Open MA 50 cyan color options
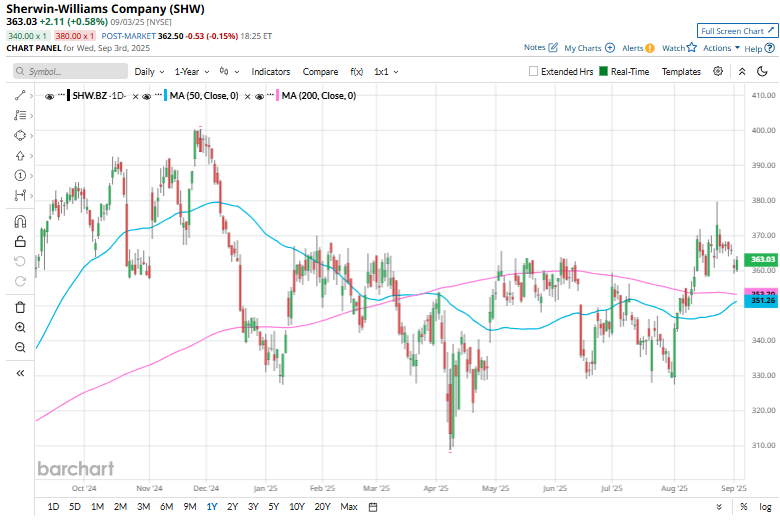The height and width of the screenshot is (525, 780). pyautogui.click(x=166, y=96)
